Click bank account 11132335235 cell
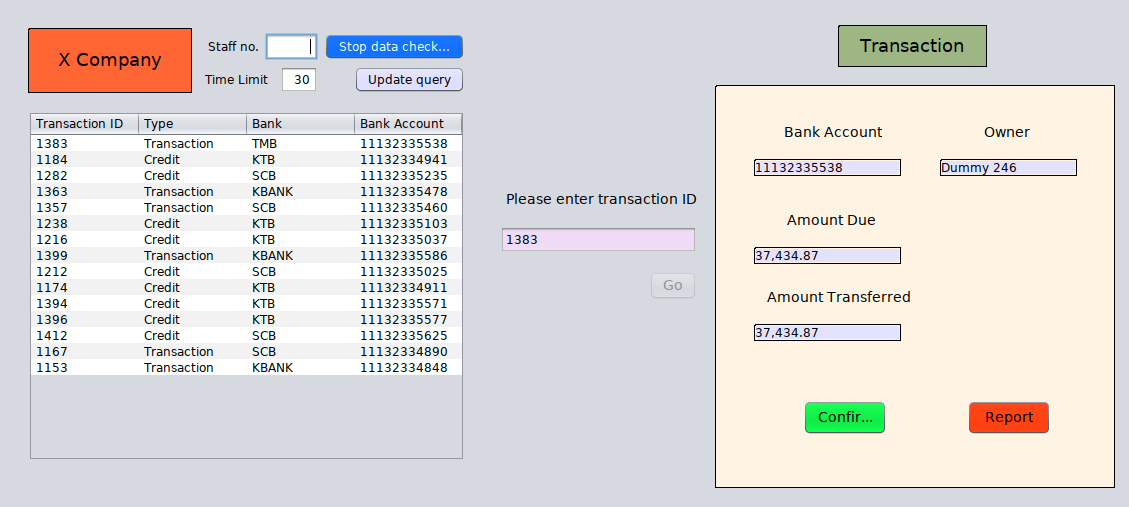Image resolution: width=1129 pixels, height=507 pixels. (x=408, y=176)
